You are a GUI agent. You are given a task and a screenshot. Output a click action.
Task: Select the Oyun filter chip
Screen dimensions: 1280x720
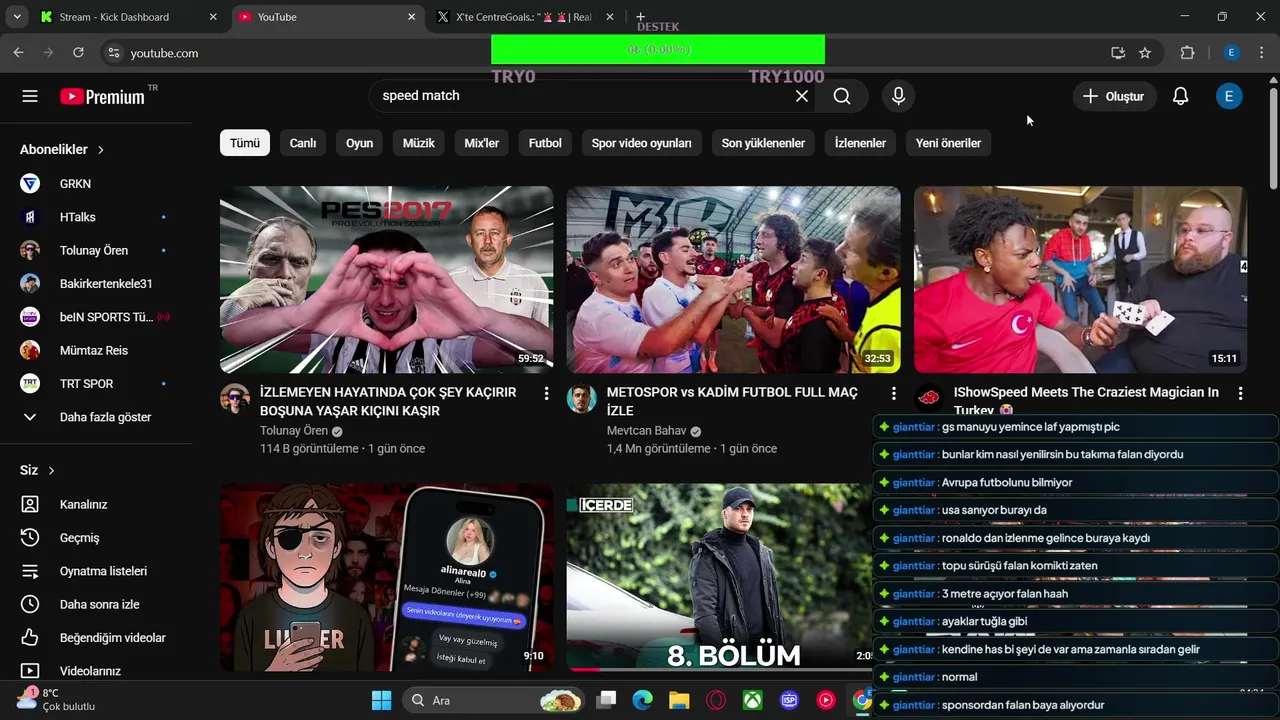(x=360, y=143)
